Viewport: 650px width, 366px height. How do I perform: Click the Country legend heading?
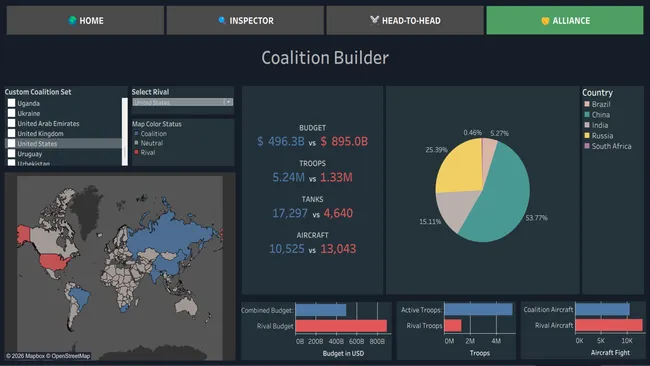[597, 93]
